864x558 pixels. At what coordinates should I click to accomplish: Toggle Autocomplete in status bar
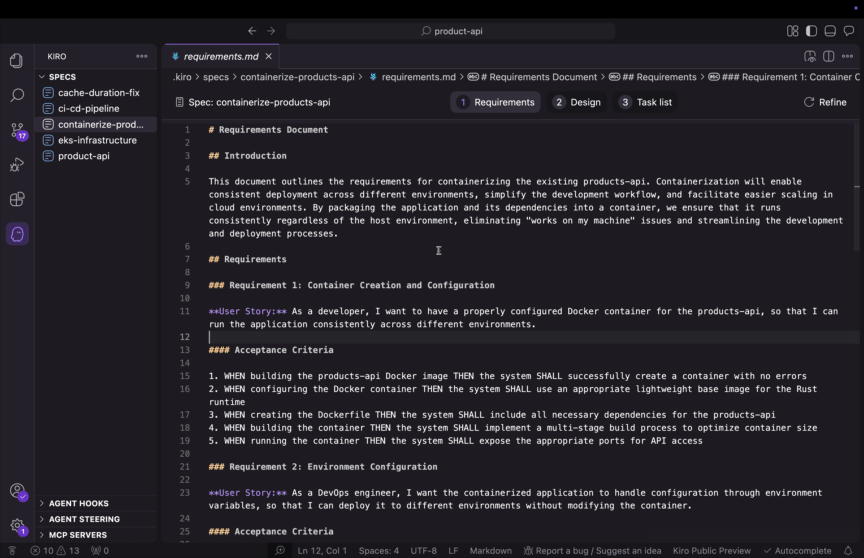(797, 550)
